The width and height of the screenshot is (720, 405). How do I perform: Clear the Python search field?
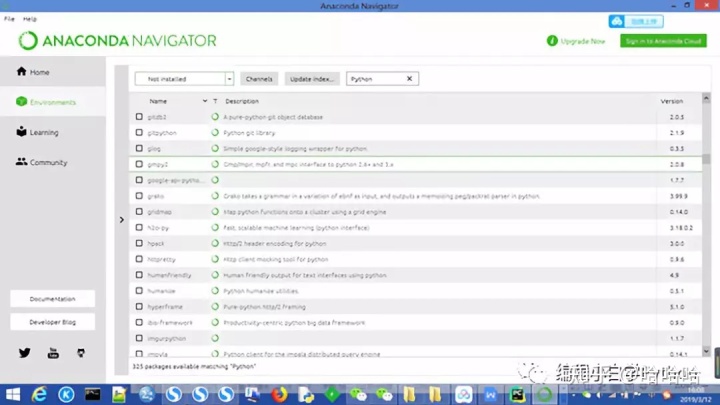pos(409,79)
